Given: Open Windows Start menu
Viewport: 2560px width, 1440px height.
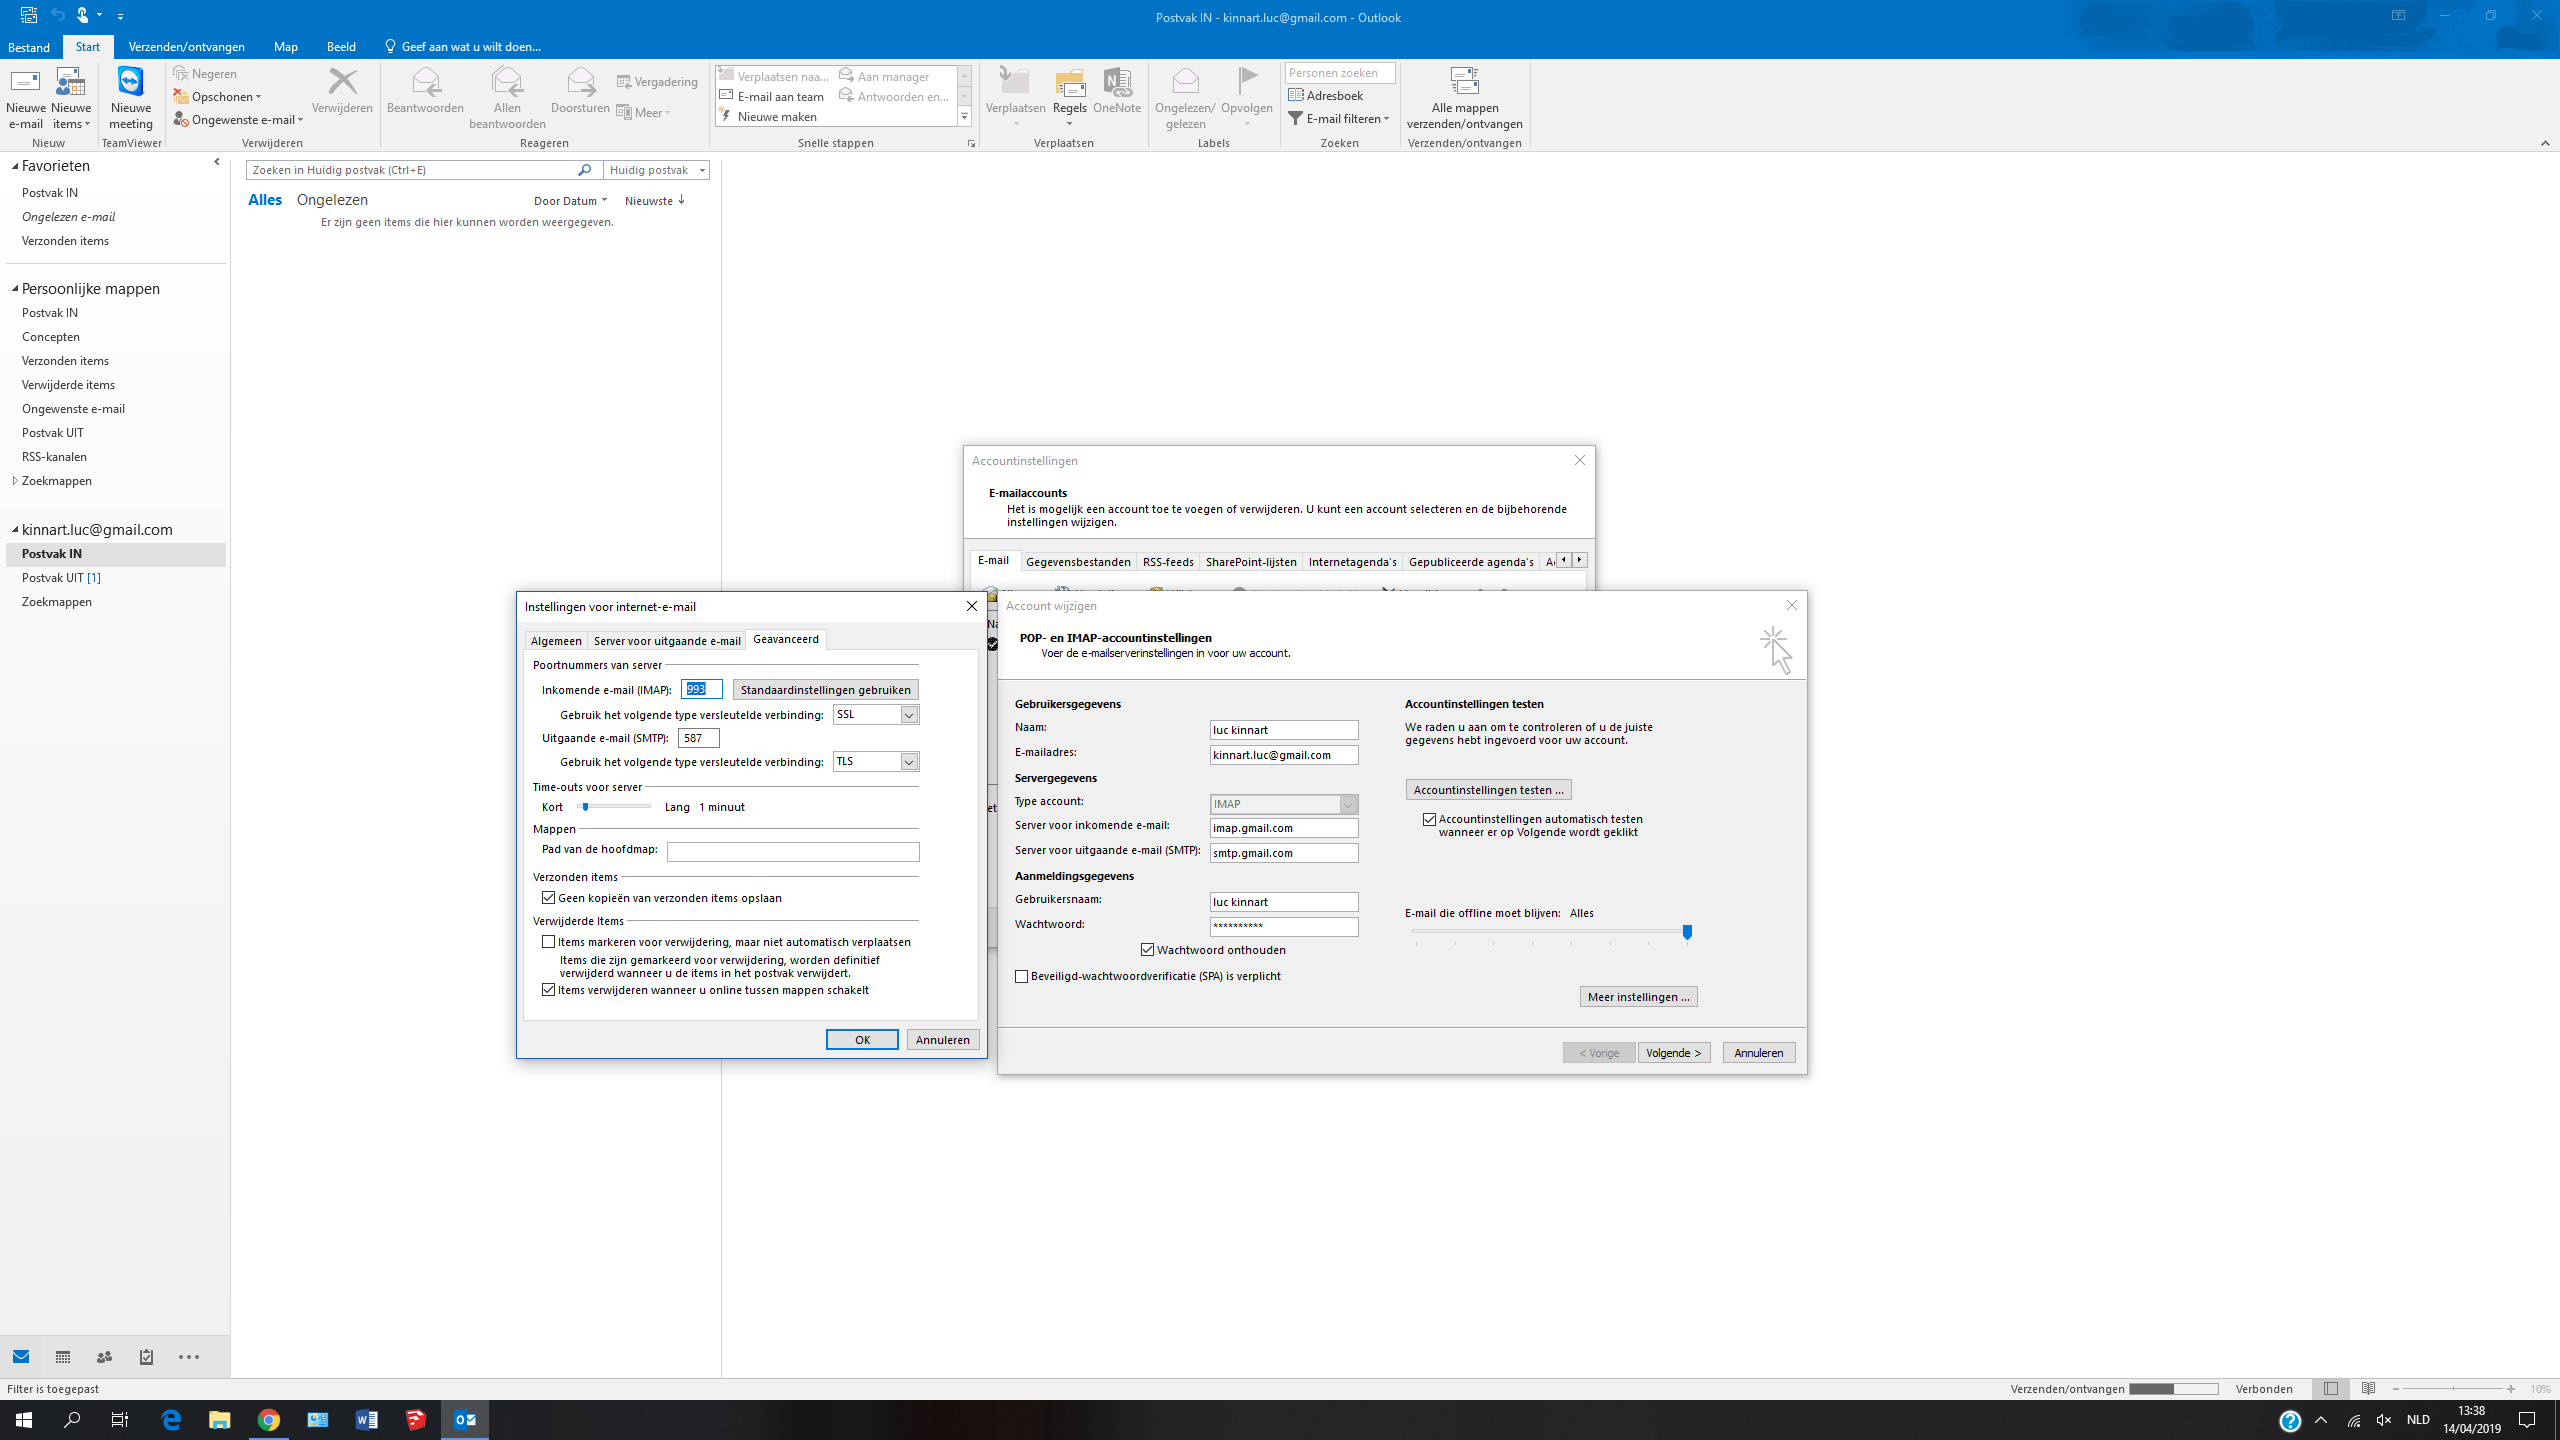Looking at the screenshot, I should pos(24,1420).
